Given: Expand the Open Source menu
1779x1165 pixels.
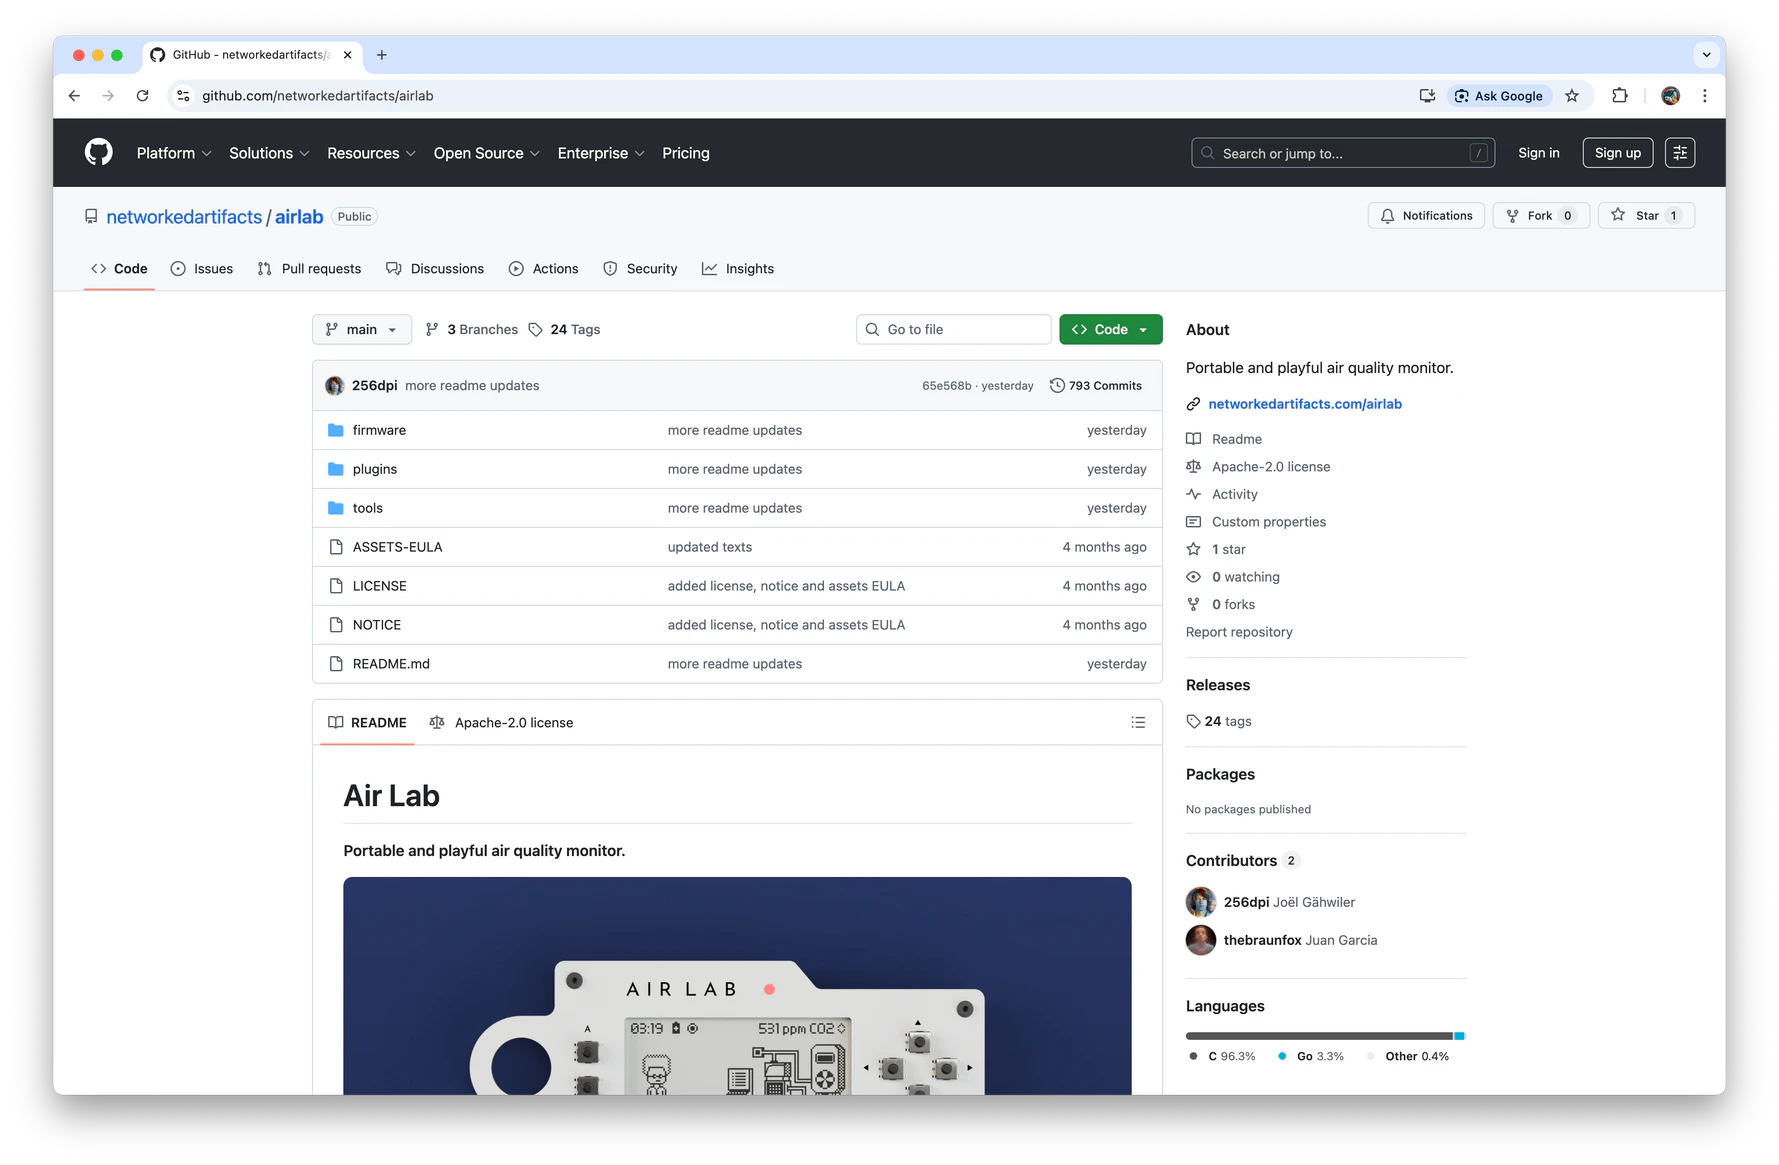Looking at the screenshot, I should tap(487, 153).
